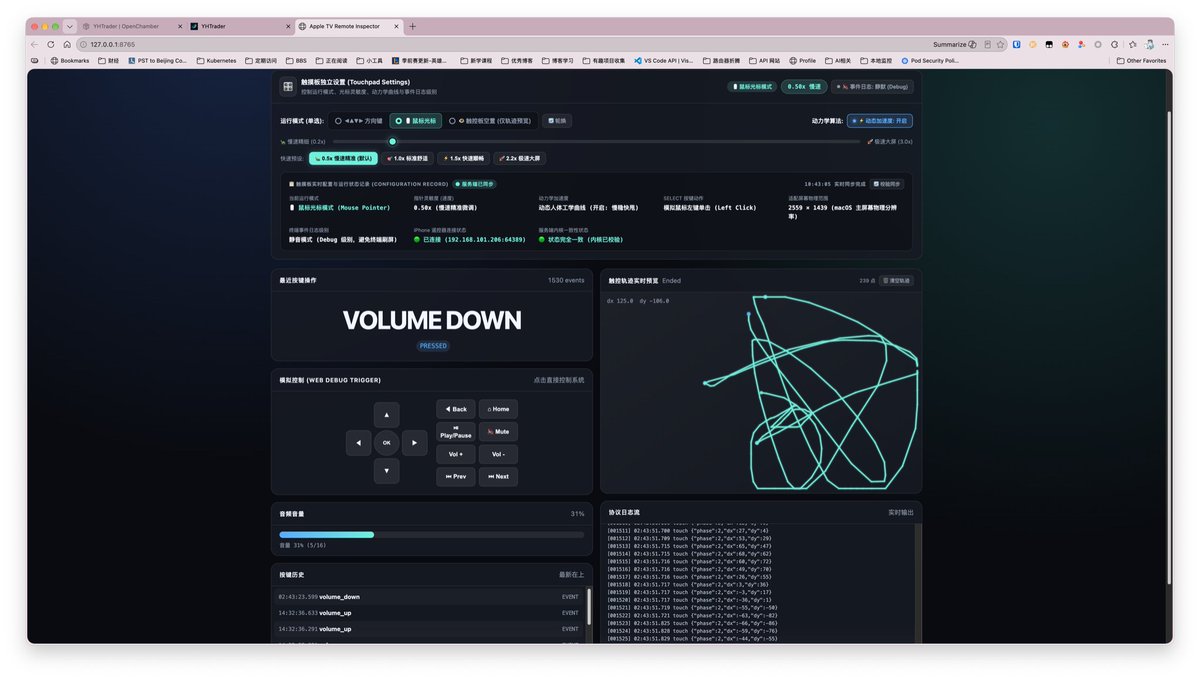
Task: Click the down arrow D-pad button
Action: 386,471
